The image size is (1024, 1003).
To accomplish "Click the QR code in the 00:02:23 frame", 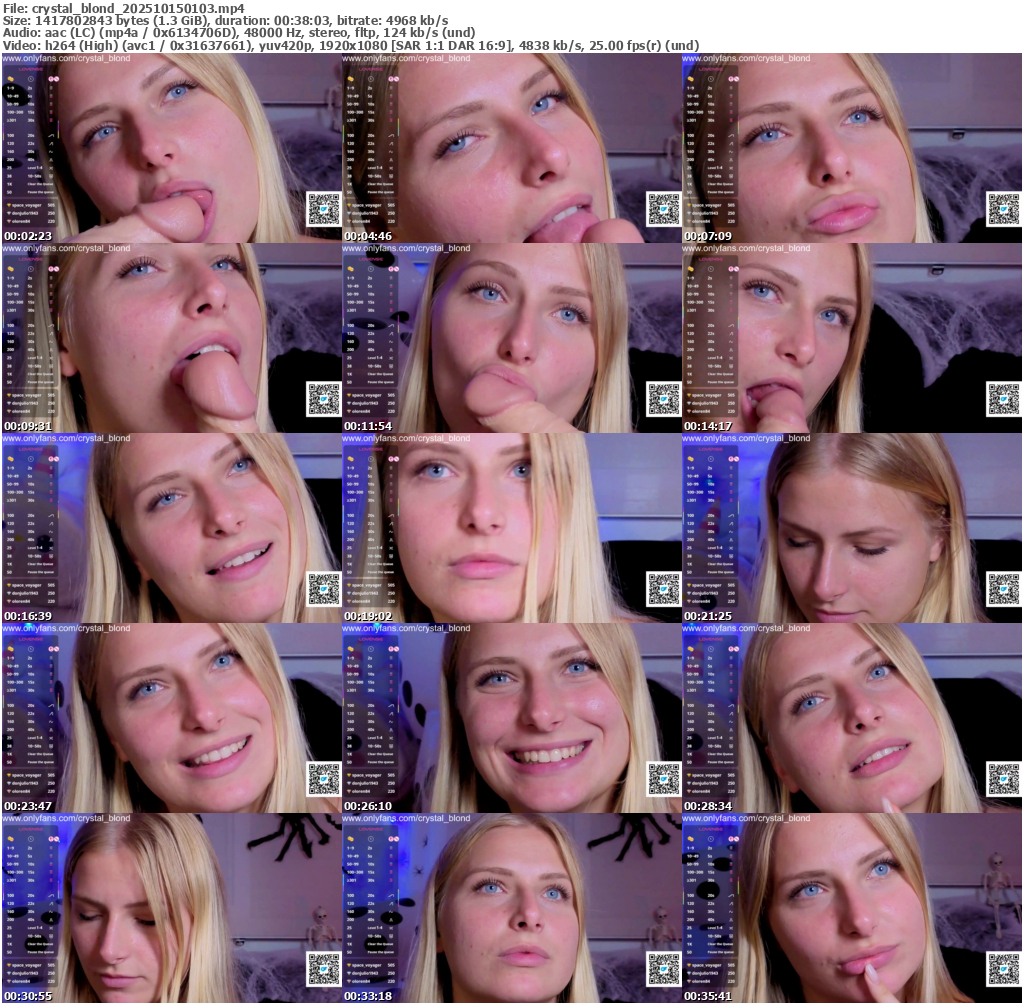I will 323,209.
